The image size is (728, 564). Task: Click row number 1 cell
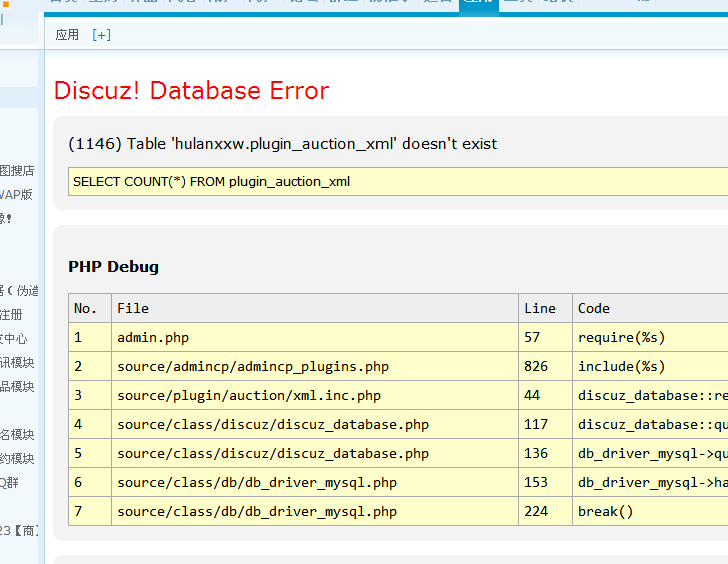pyautogui.click(x=90, y=337)
